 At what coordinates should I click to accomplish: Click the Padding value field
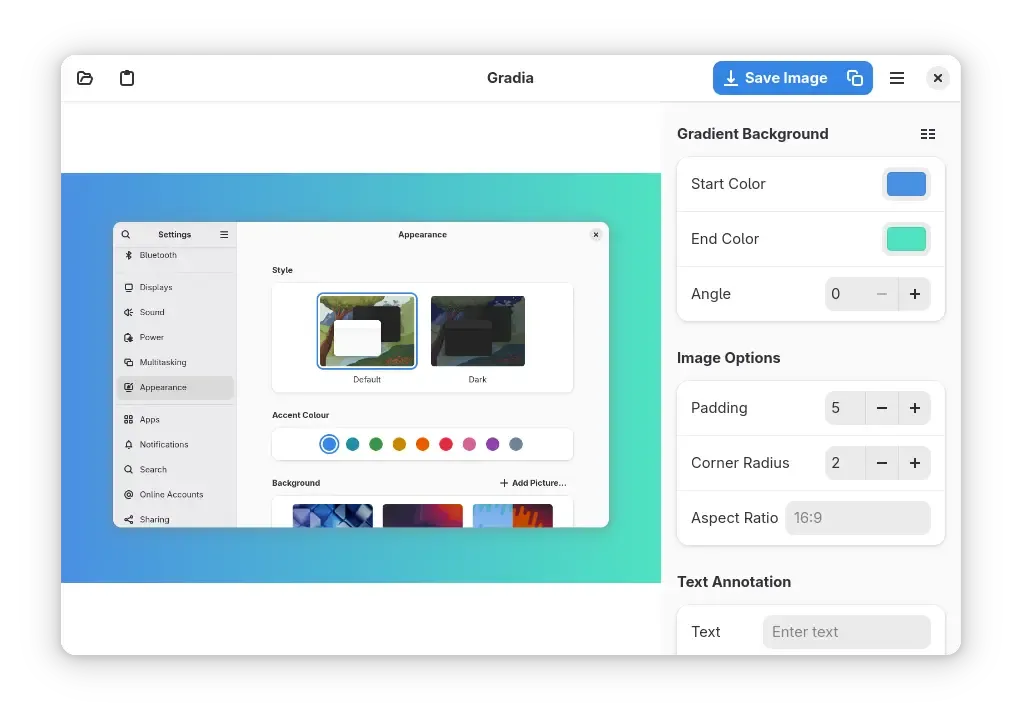tap(844, 408)
